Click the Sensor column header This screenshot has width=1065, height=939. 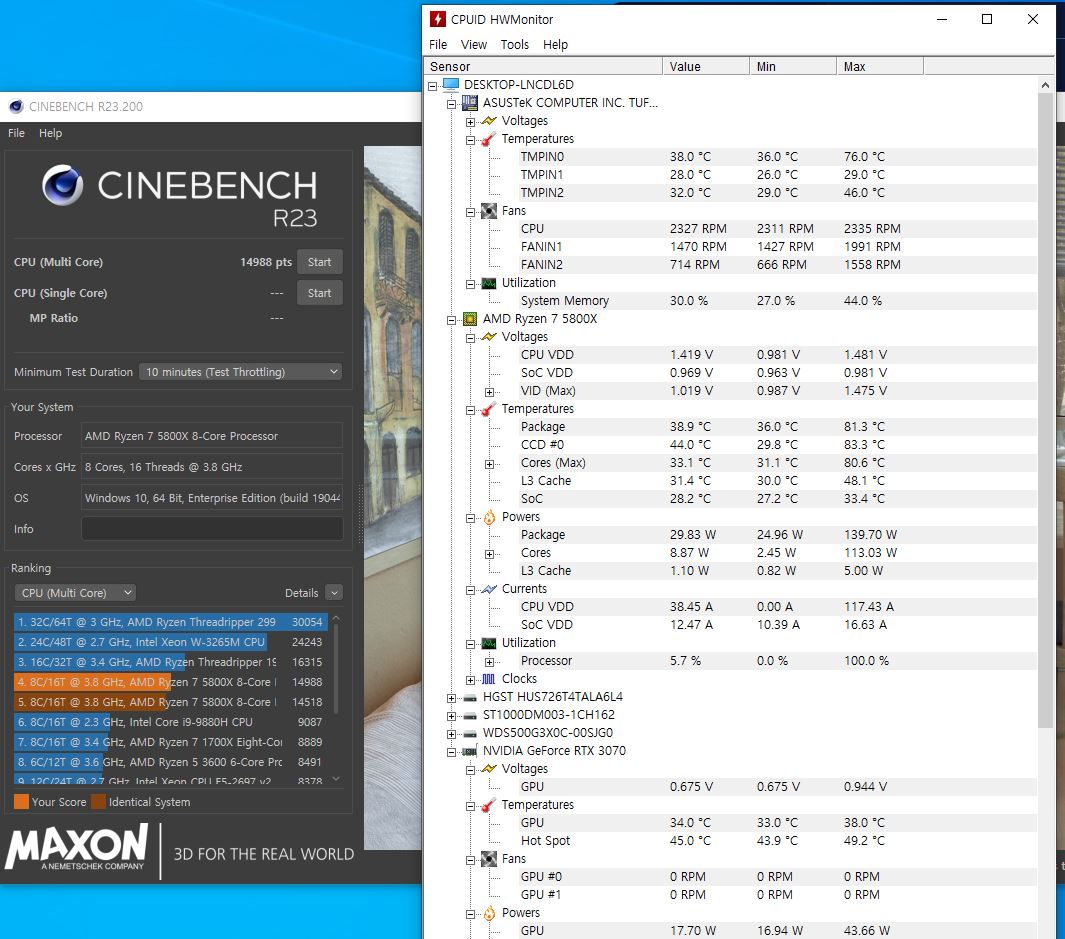click(x=543, y=66)
